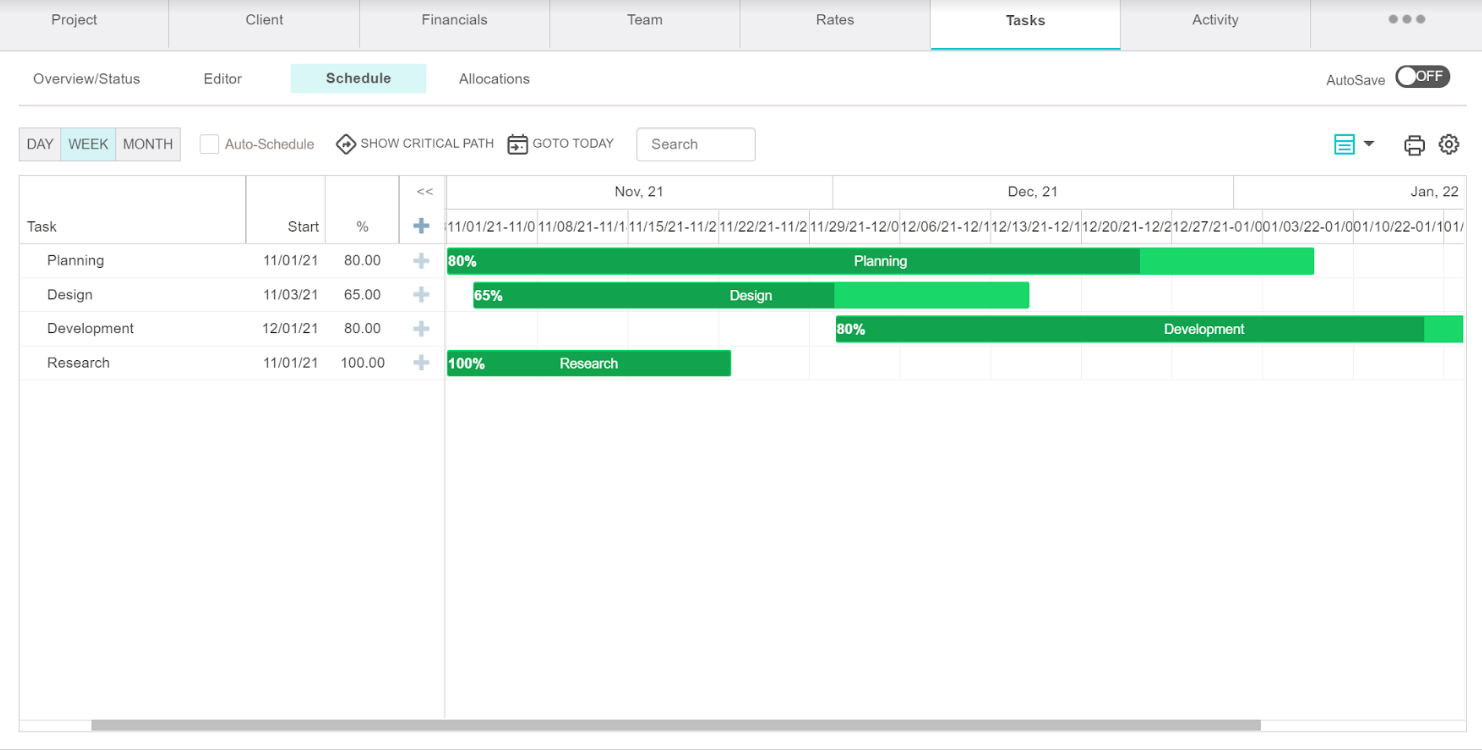Expand the layout view dropdown arrow
This screenshot has height=750, width=1482.
(x=1369, y=144)
